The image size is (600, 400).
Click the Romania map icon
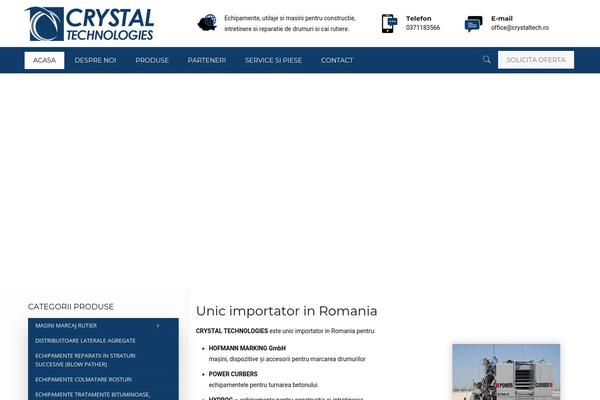point(207,23)
